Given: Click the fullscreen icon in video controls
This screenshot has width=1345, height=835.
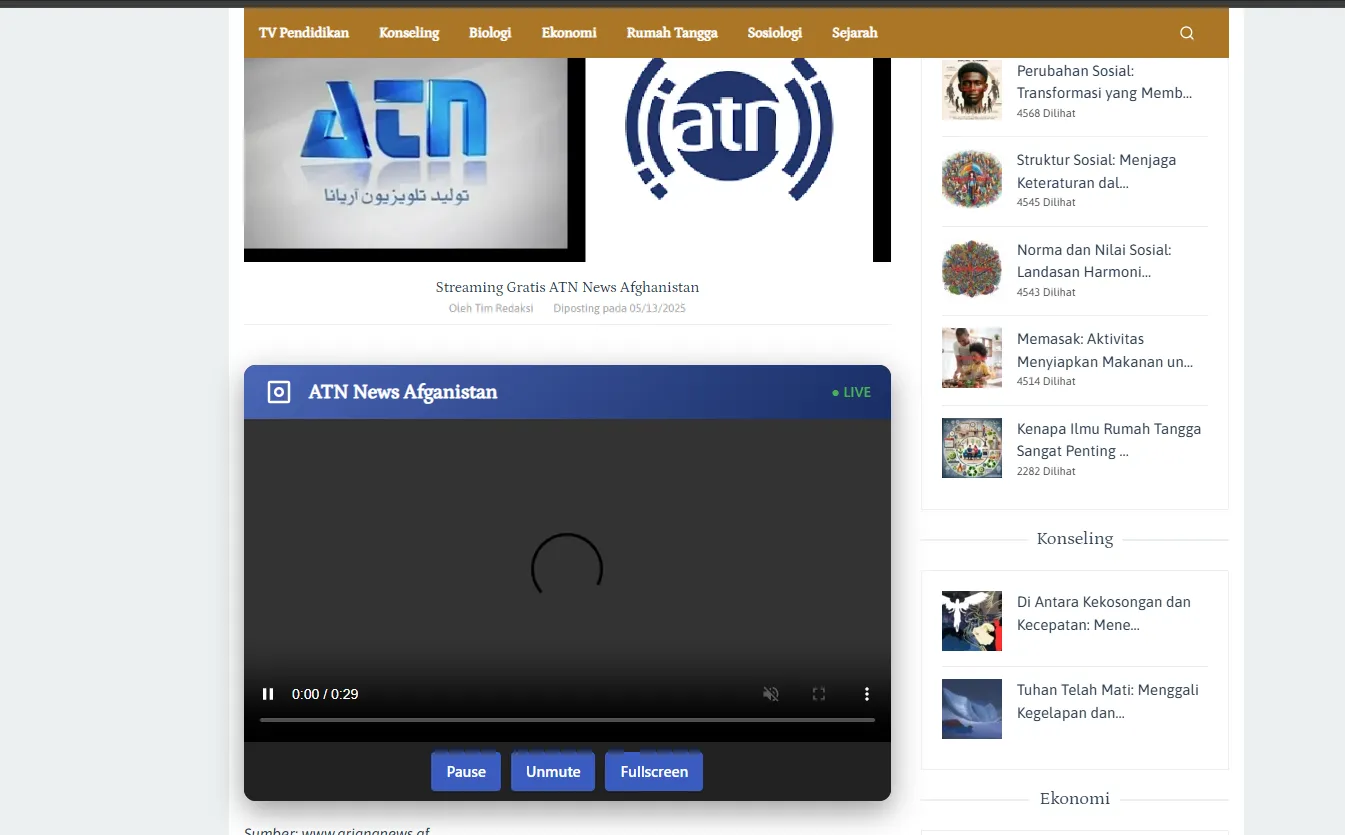Looking at the screenshot, I should (819, 694).
